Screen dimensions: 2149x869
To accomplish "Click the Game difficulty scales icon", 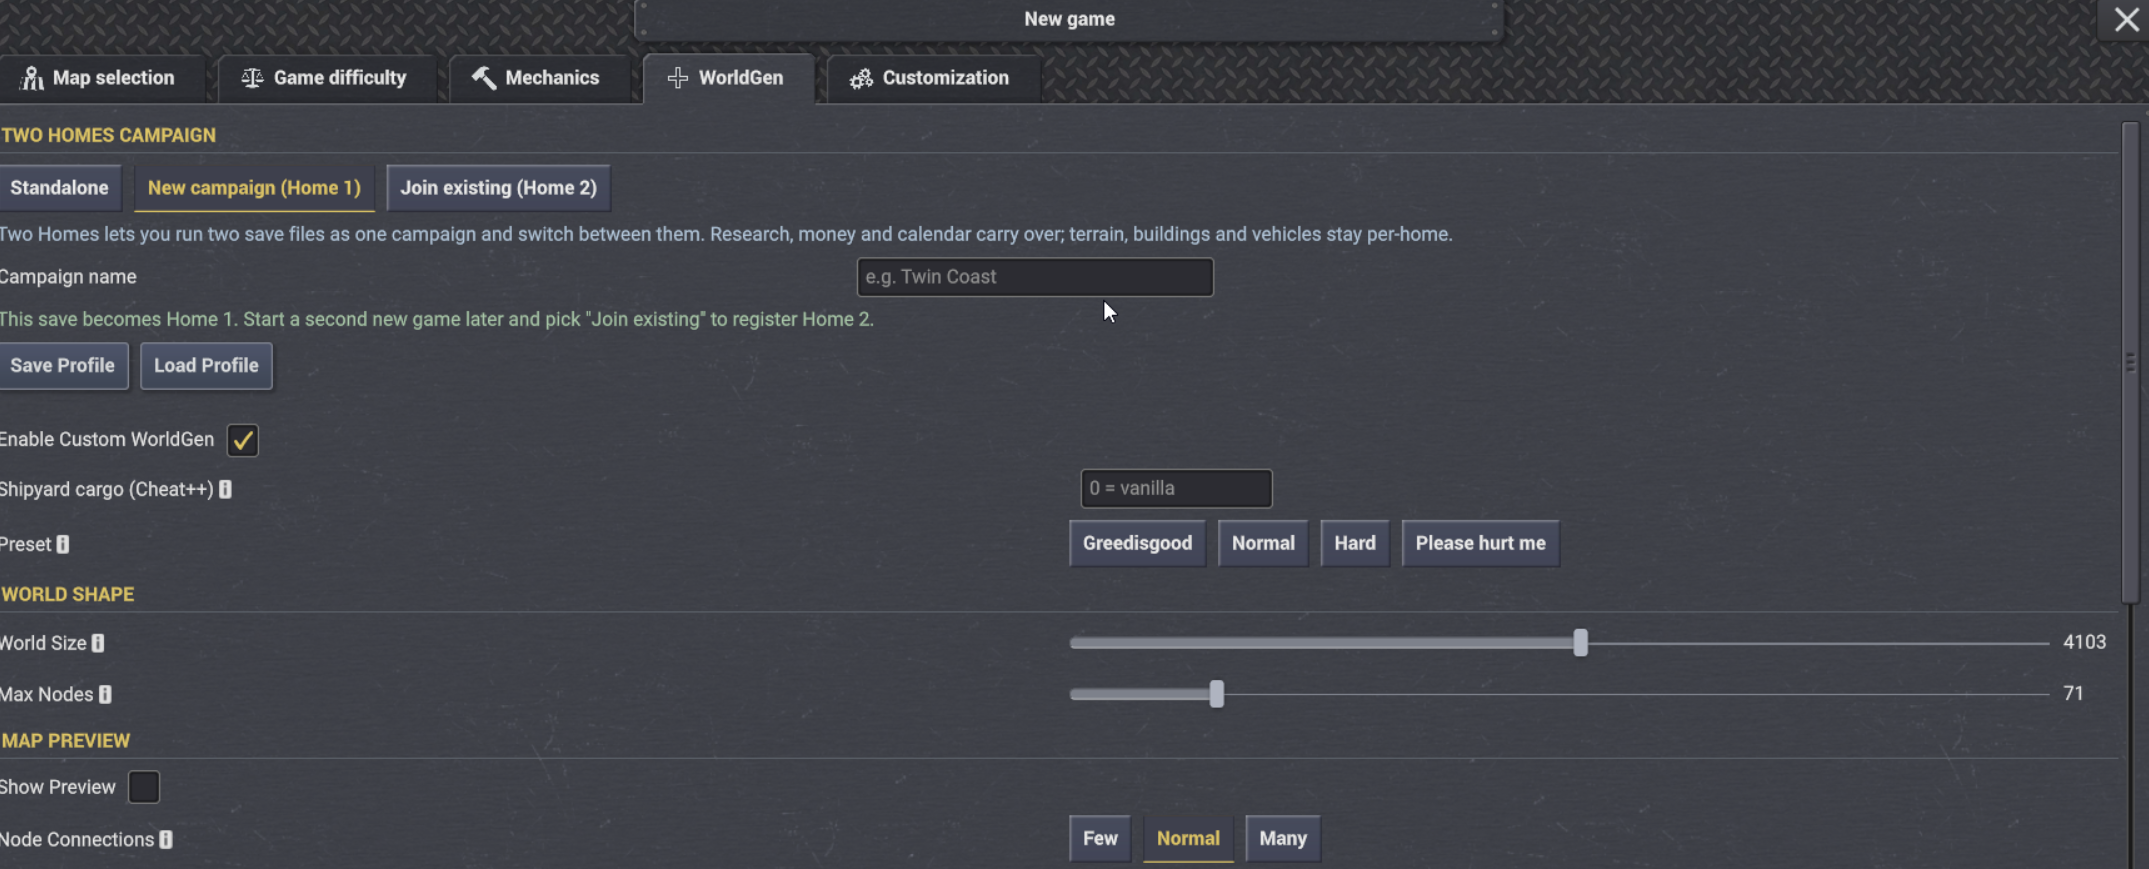I will [252, 78].
